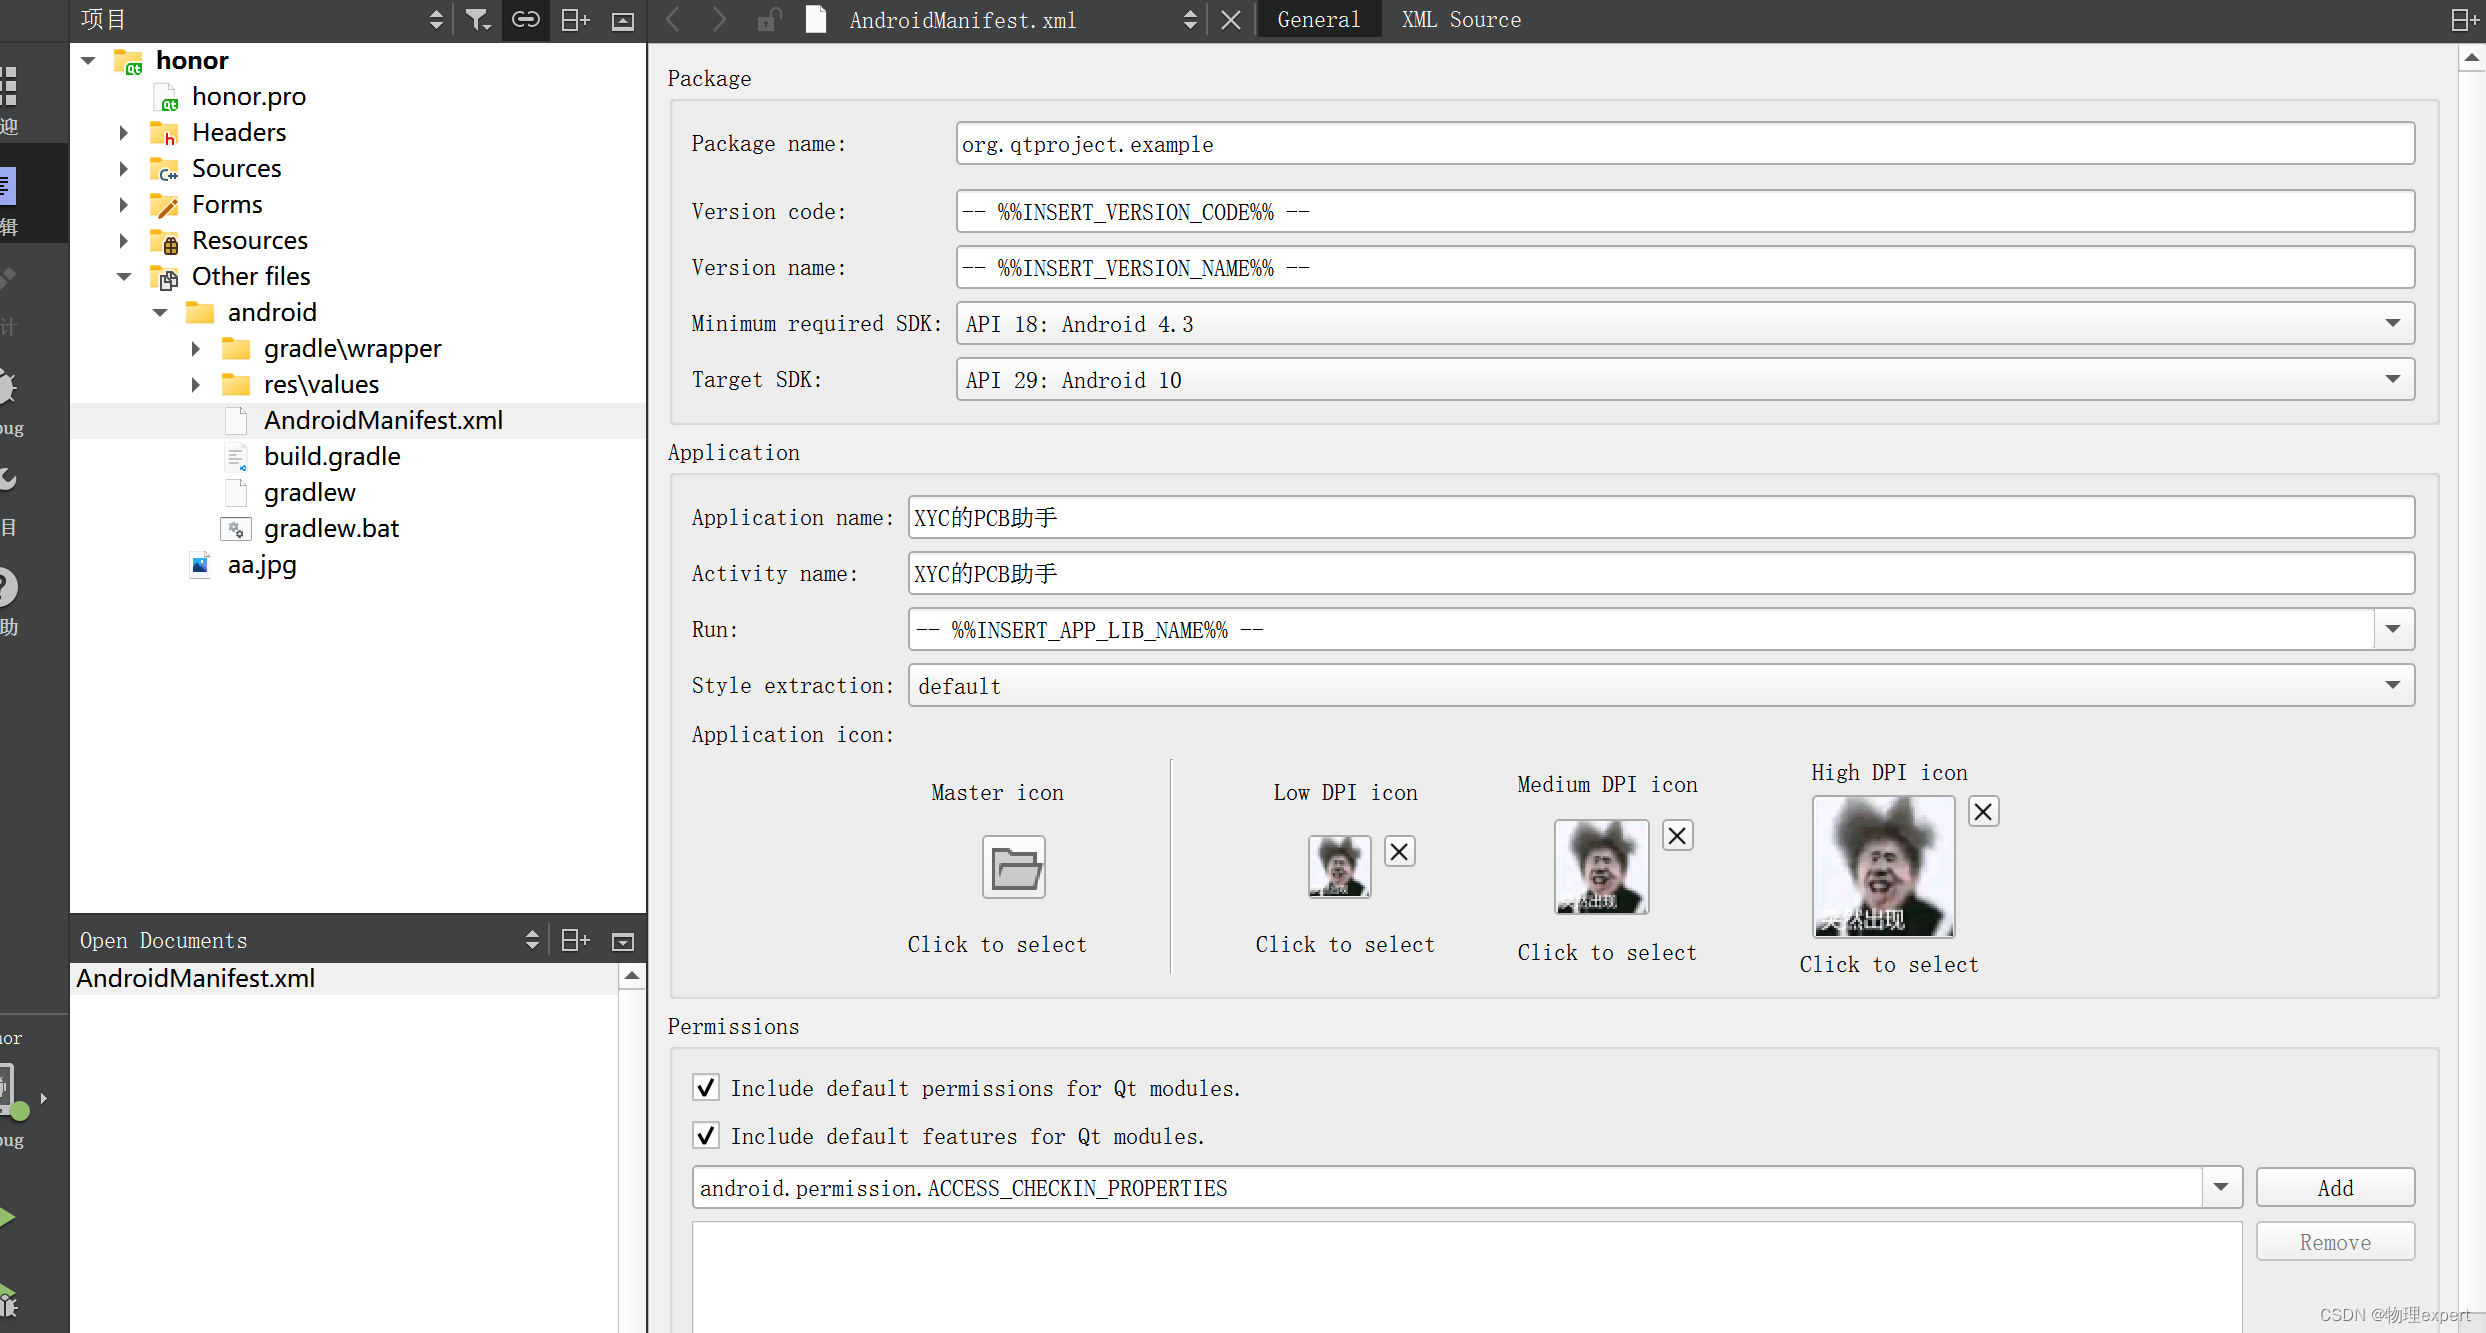Go back with the left navigation arrow
Image resolution: width=2486 pixels, height=1333 pixels.
[x=674, y=20]
